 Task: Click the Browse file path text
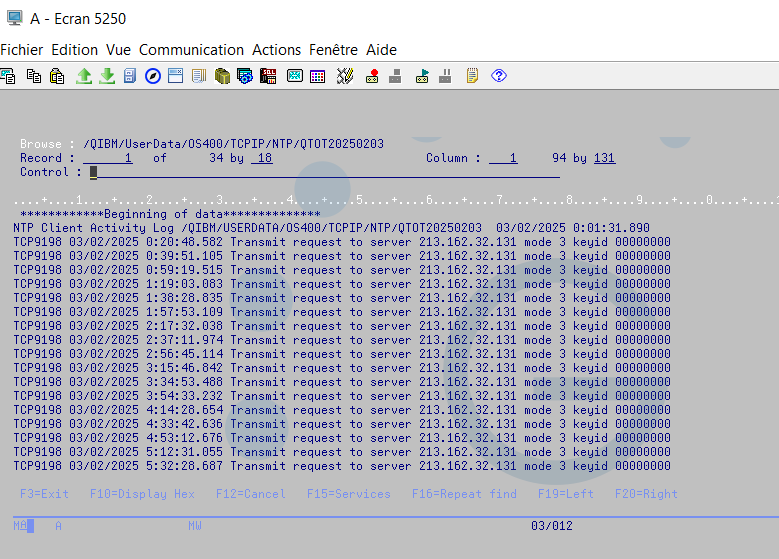(234, 144)
